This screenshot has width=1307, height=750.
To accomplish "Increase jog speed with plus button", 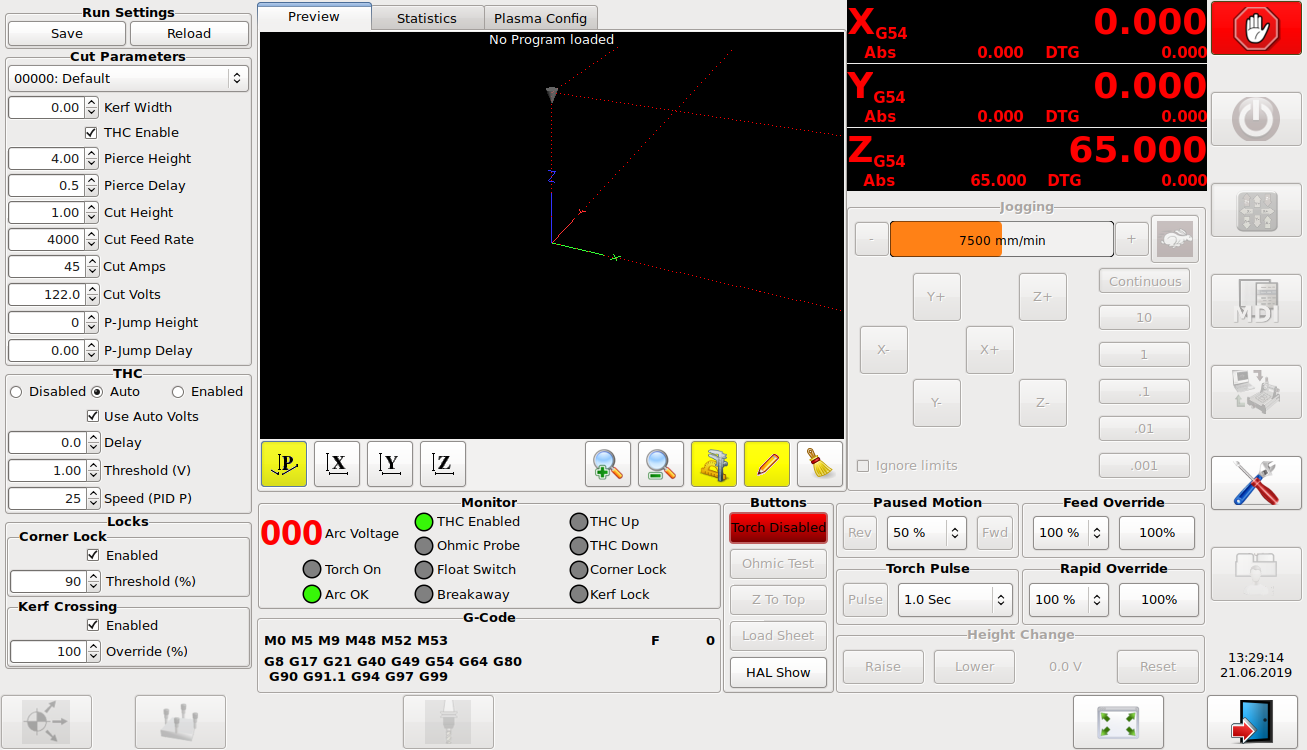I will coord(1131,239).
